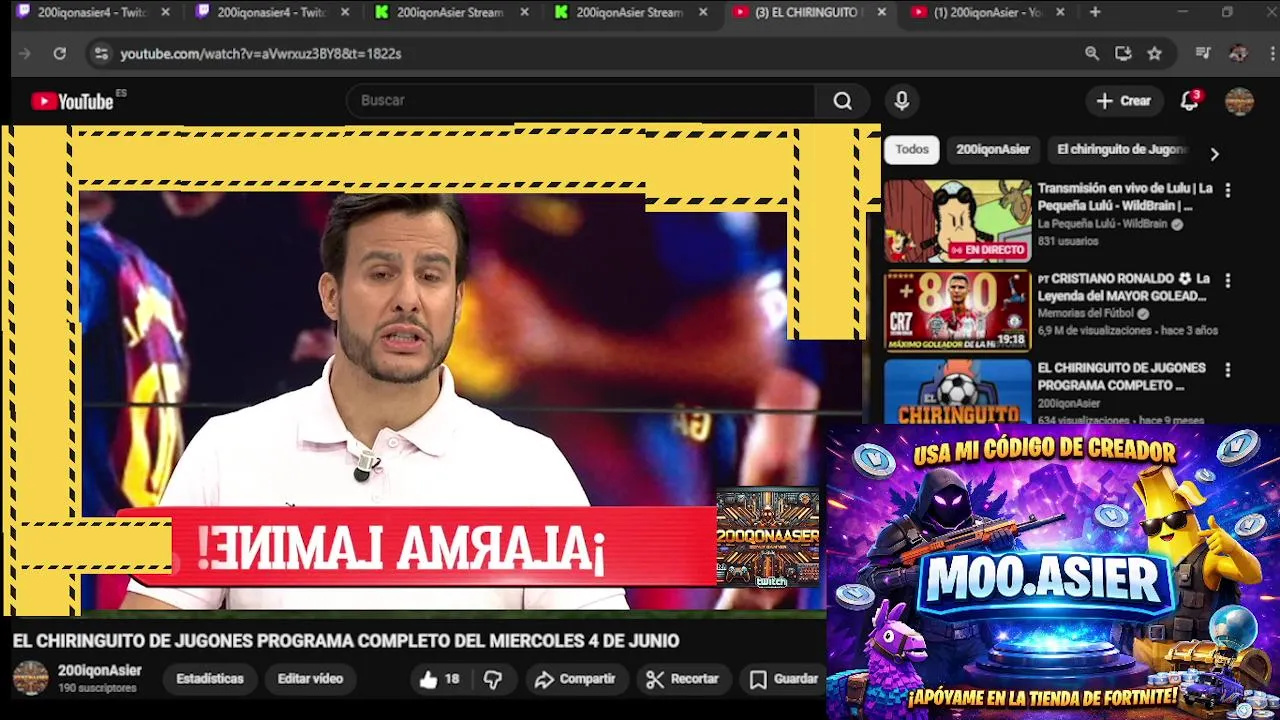Viewport: 1280px width, 720px height.
Task: Click the zoom magnifier icon in address bar
Action: (1092, 54)
